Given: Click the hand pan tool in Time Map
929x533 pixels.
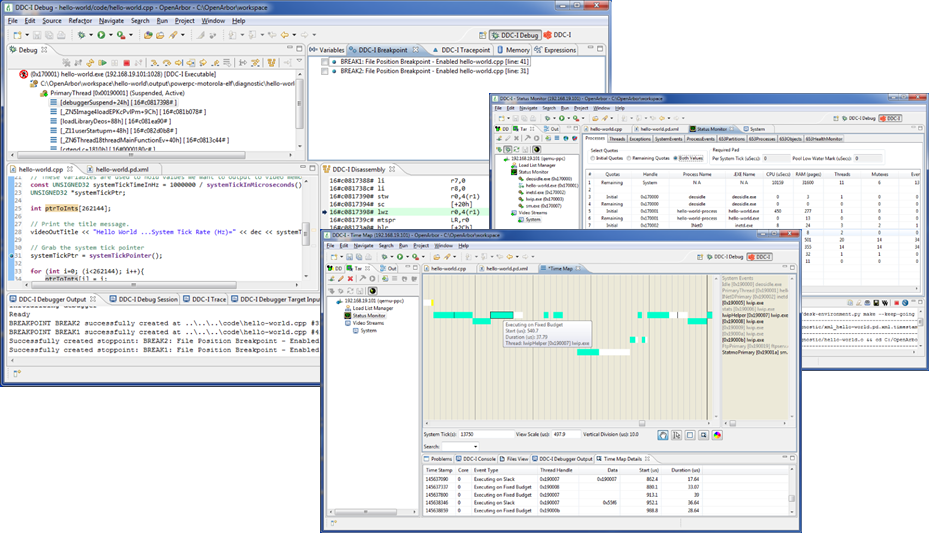Looking at the screenshot, I should click(662, 435).
